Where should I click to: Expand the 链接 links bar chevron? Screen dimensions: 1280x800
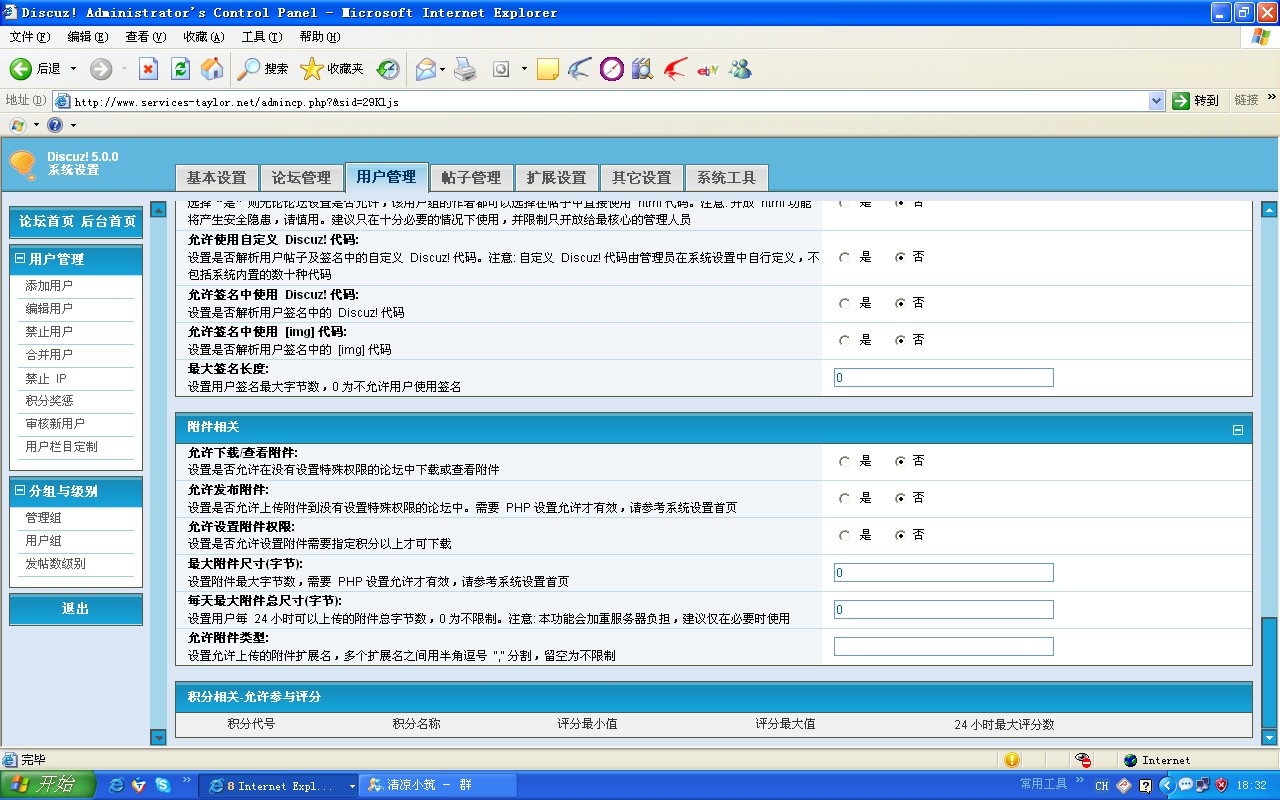[1272, 98]
